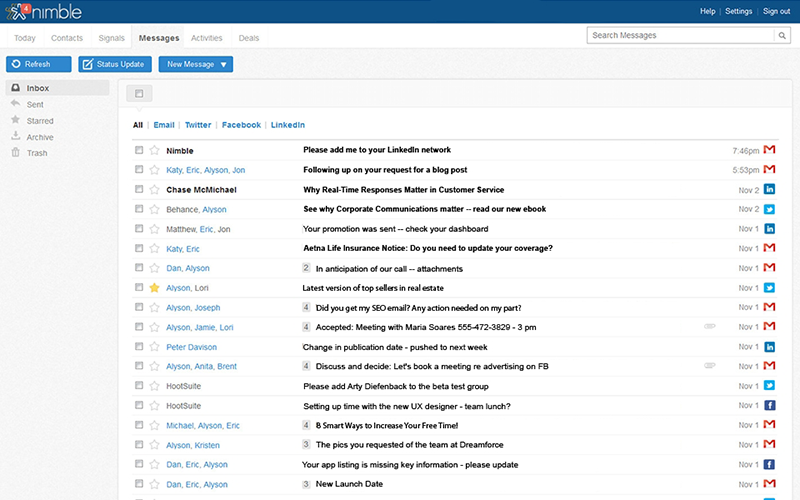Screen dimensions: 800x500
Task: Click attachment paperclip on Maria Soares meeting row
Action: [x=709, y=327]
